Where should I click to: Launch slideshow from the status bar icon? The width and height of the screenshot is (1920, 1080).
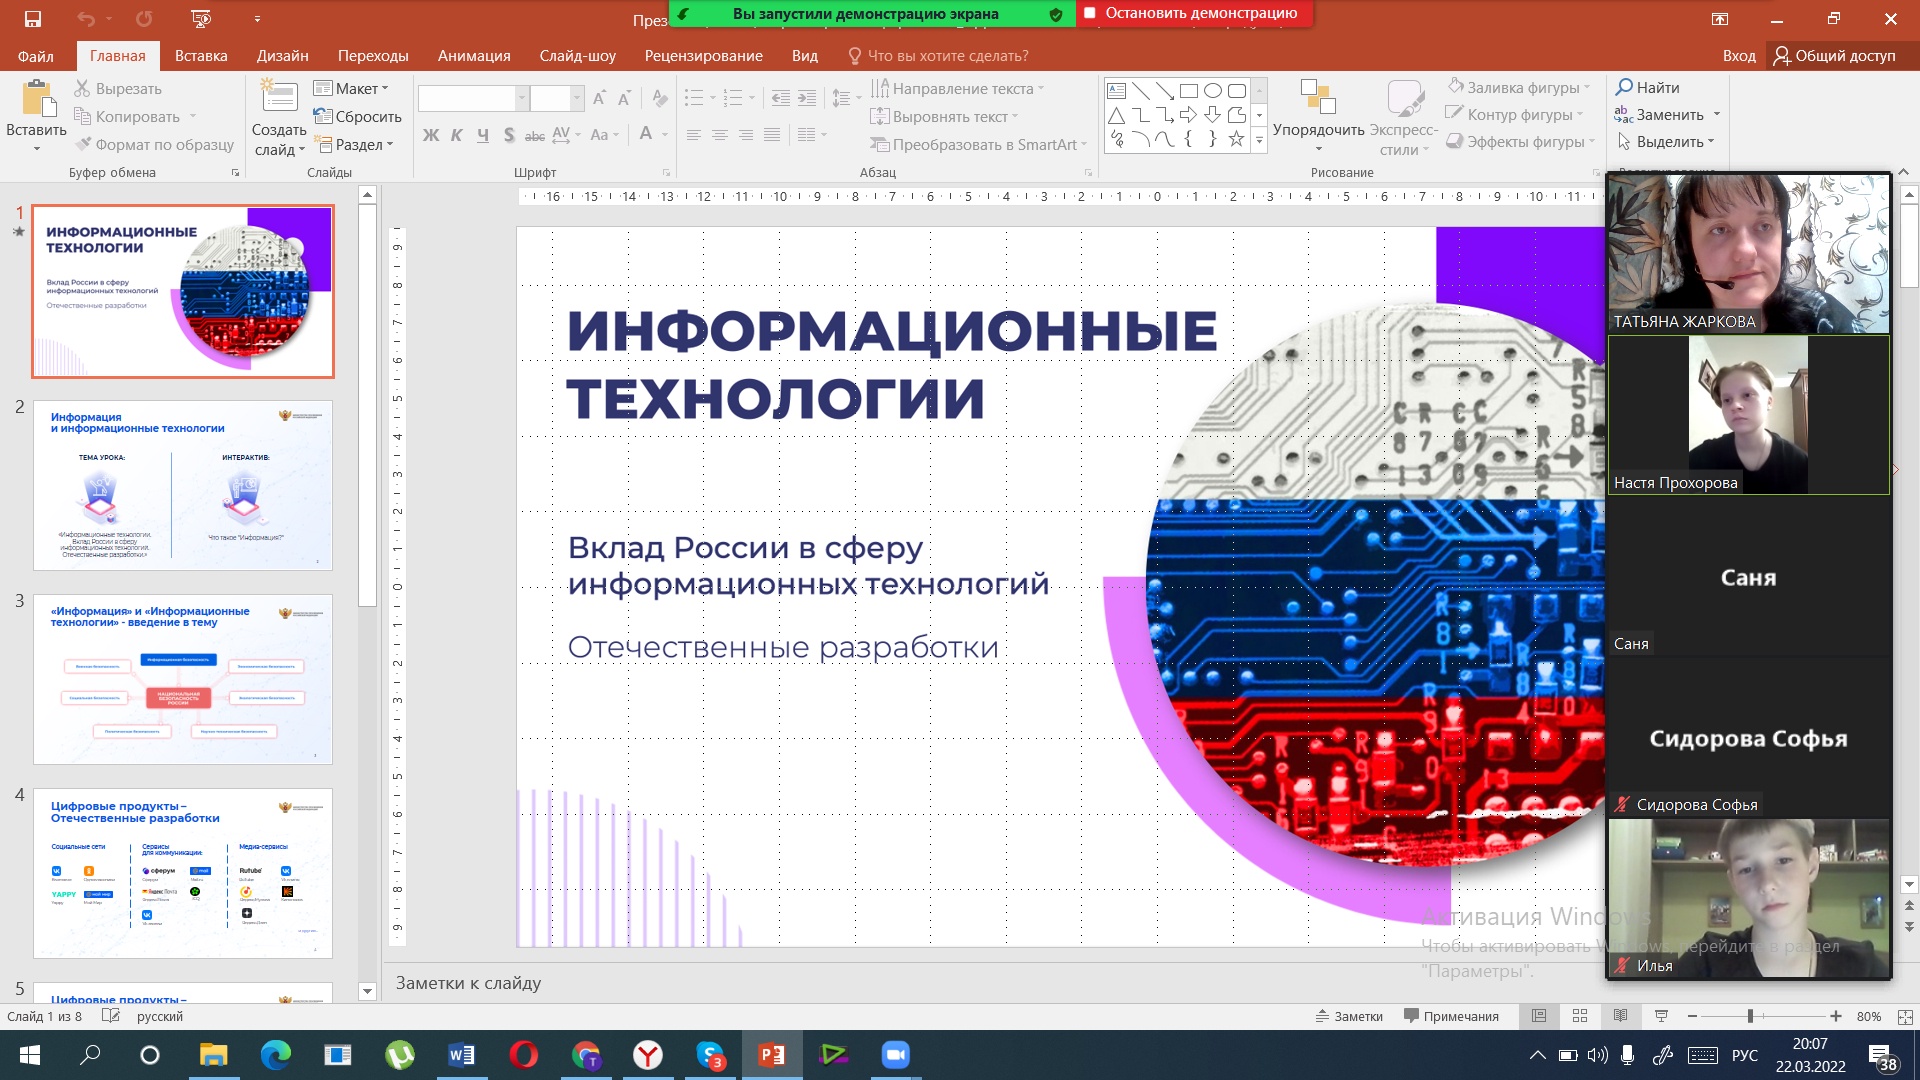pos(1662,1016)
